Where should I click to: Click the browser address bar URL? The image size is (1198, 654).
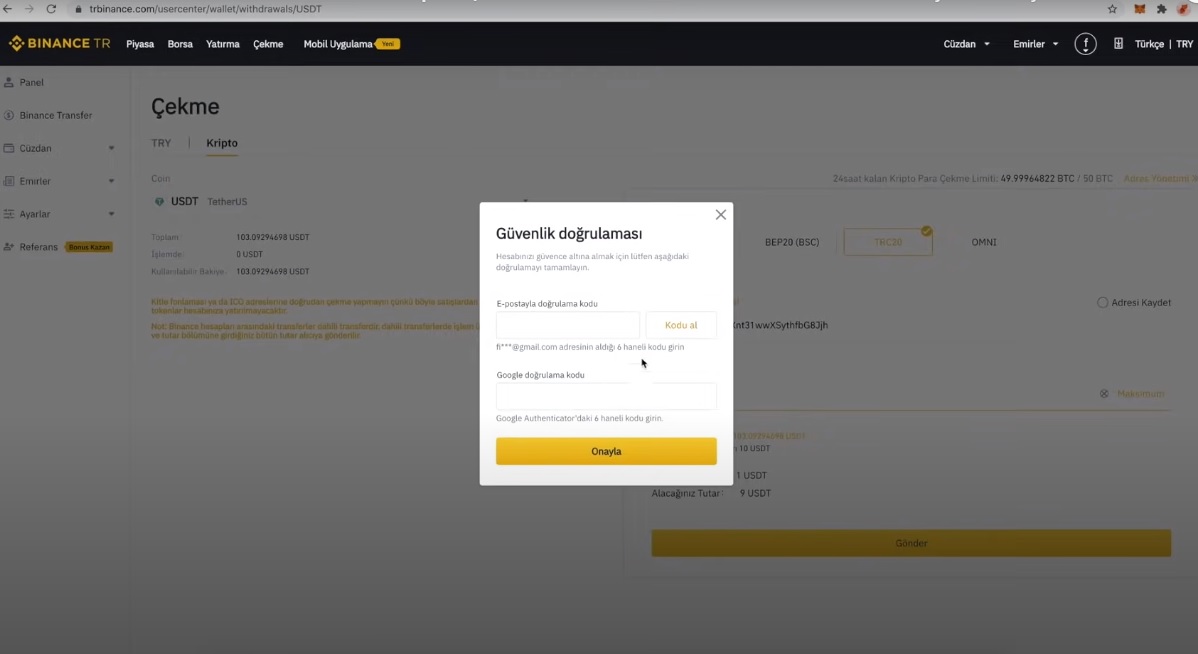206,9
